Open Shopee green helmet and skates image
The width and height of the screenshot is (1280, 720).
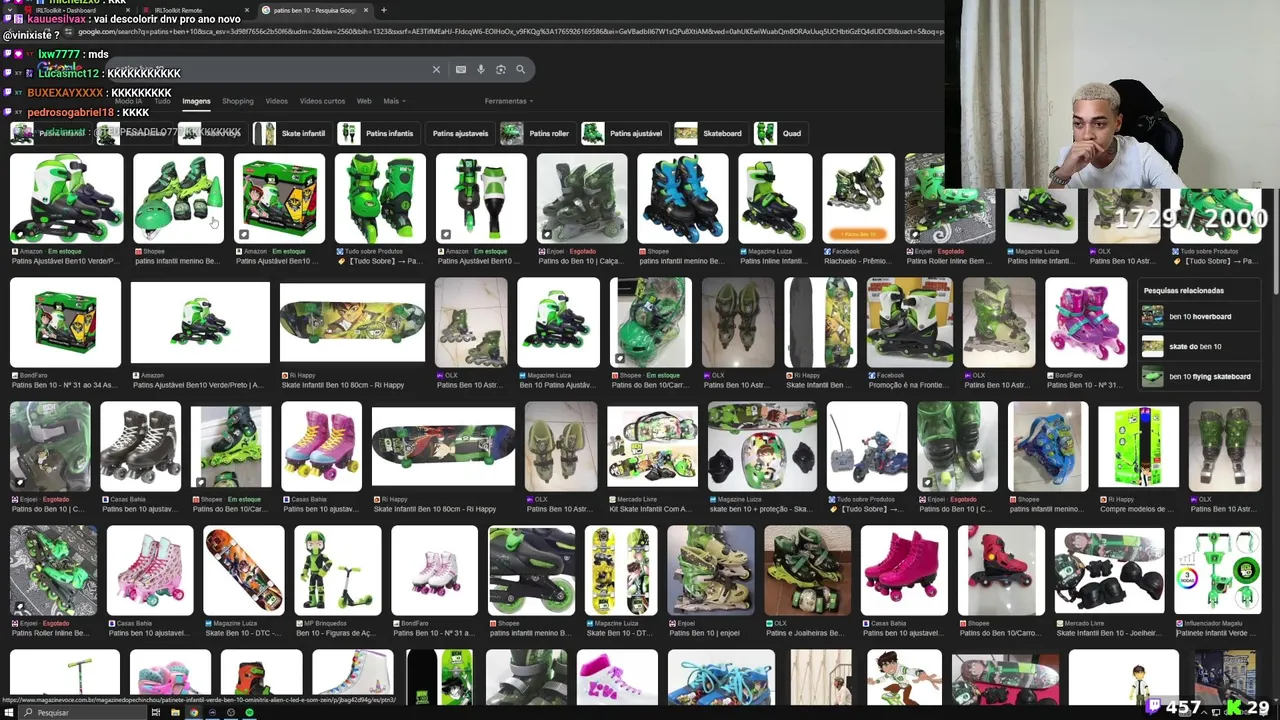pyautogui.click(x=178, y=198)
